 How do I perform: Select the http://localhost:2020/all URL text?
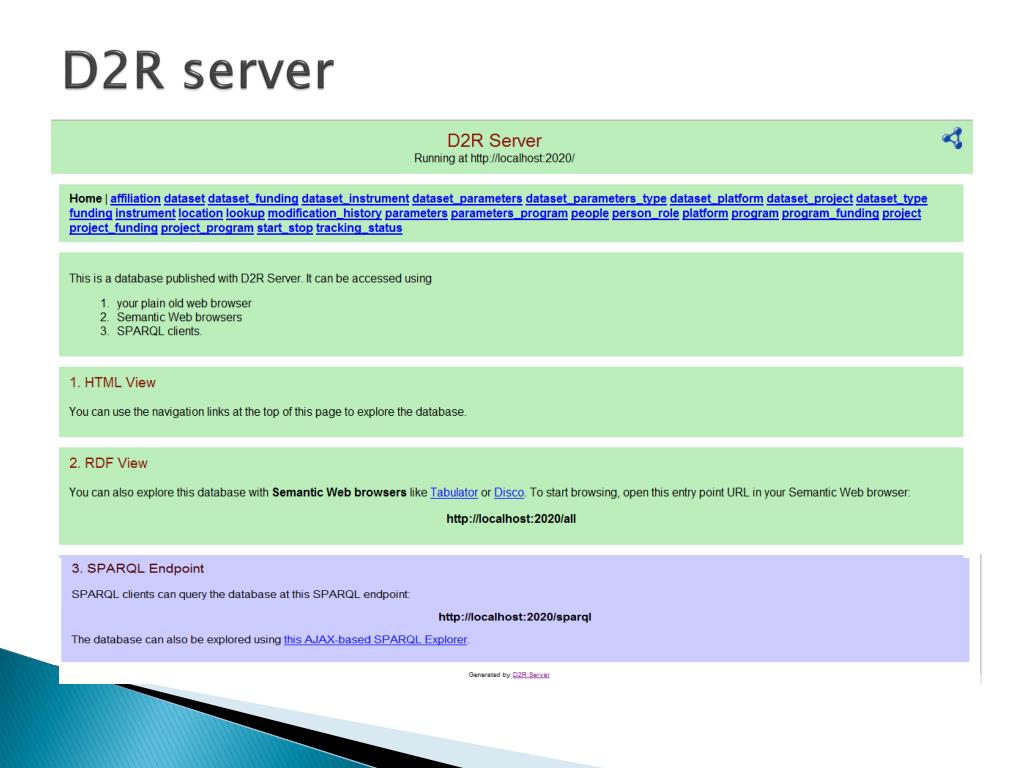point(511,519)
